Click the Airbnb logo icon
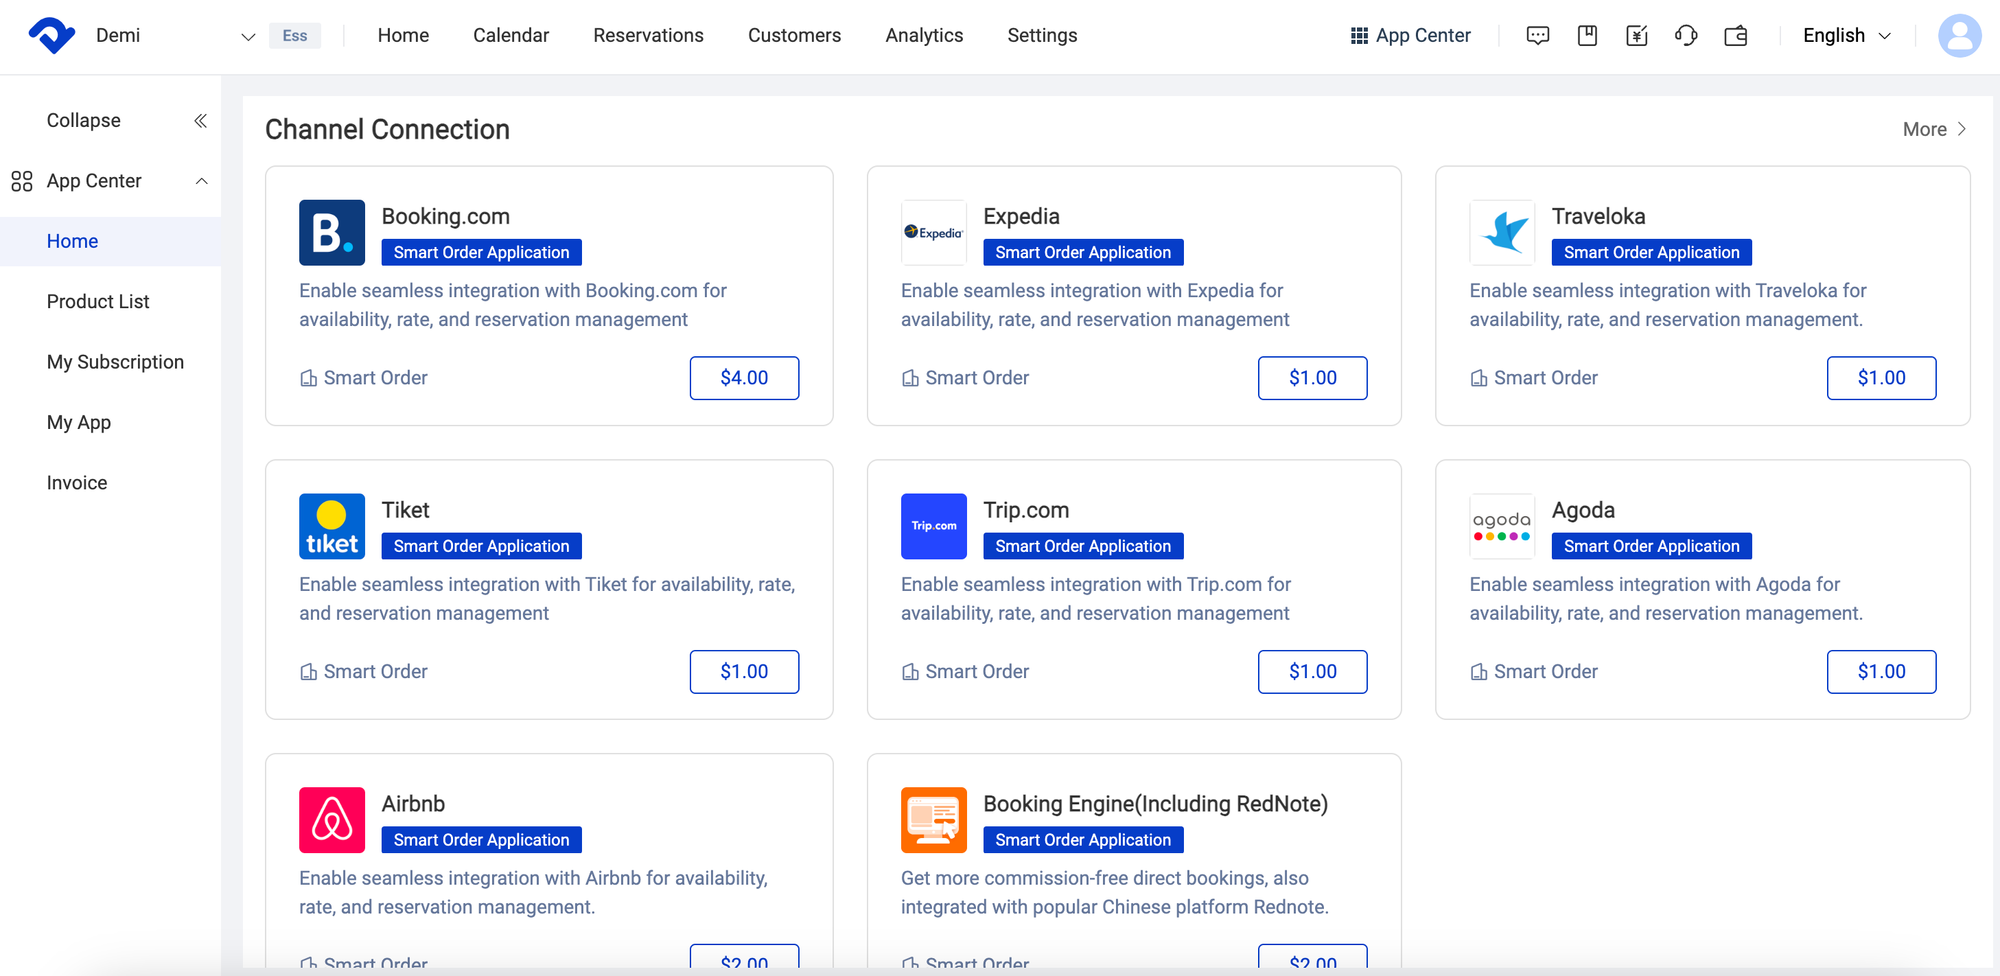2000x976 pixels. click(x=332, y=820)
